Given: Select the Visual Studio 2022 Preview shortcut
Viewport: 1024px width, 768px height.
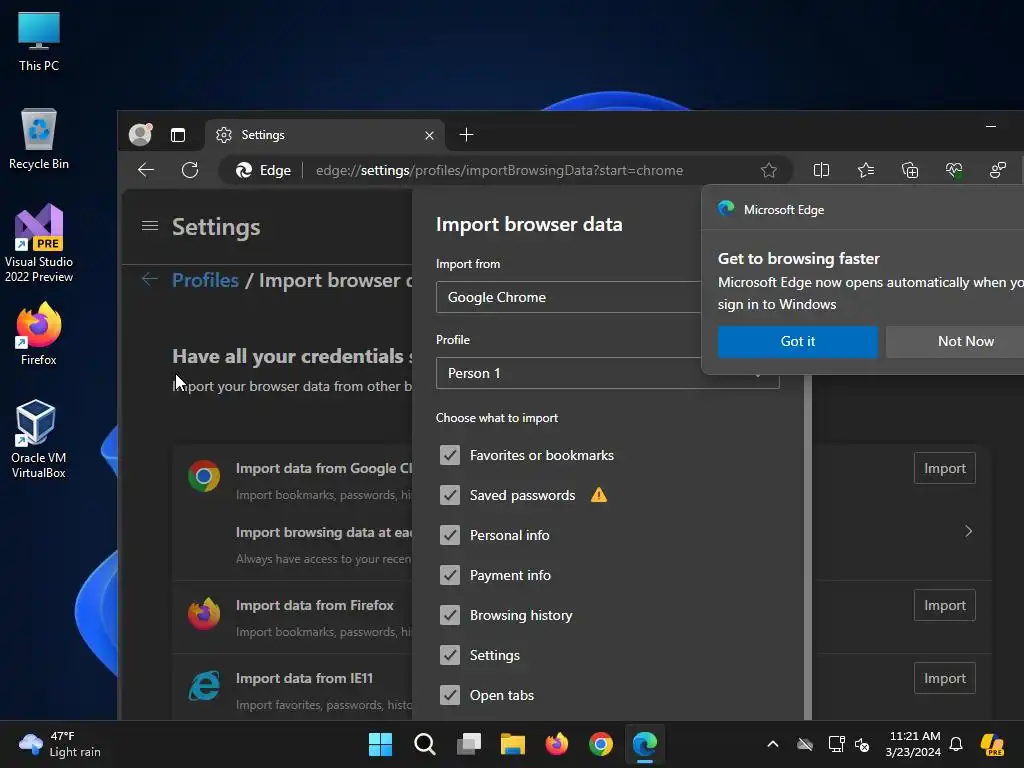Looking at the screenshot, I should click(39, 243).
